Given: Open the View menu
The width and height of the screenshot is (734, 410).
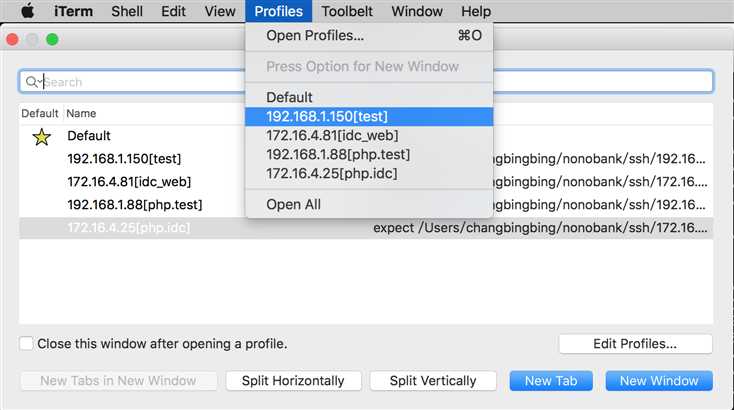Looking at the screenshot, I should (220, 11).
